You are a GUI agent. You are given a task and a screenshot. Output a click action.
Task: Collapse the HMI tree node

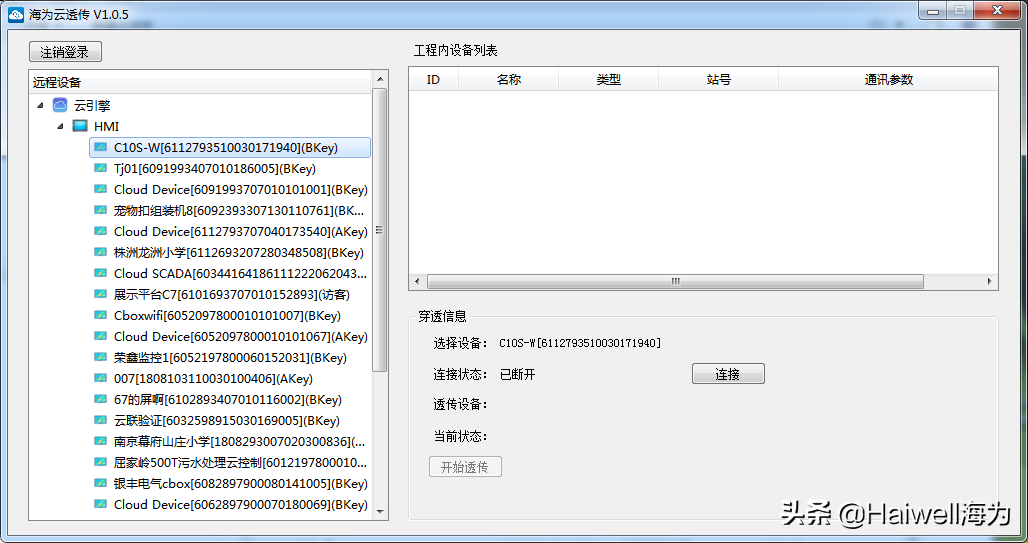pos(60,126)
